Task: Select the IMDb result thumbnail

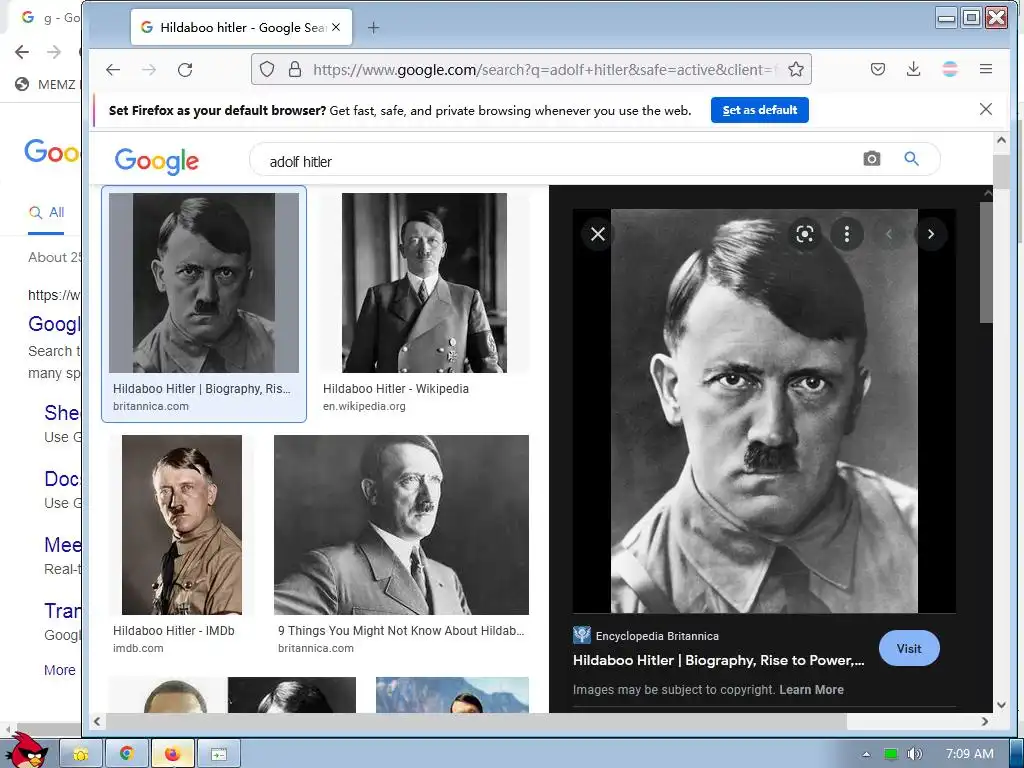Action: coord(182,525)
